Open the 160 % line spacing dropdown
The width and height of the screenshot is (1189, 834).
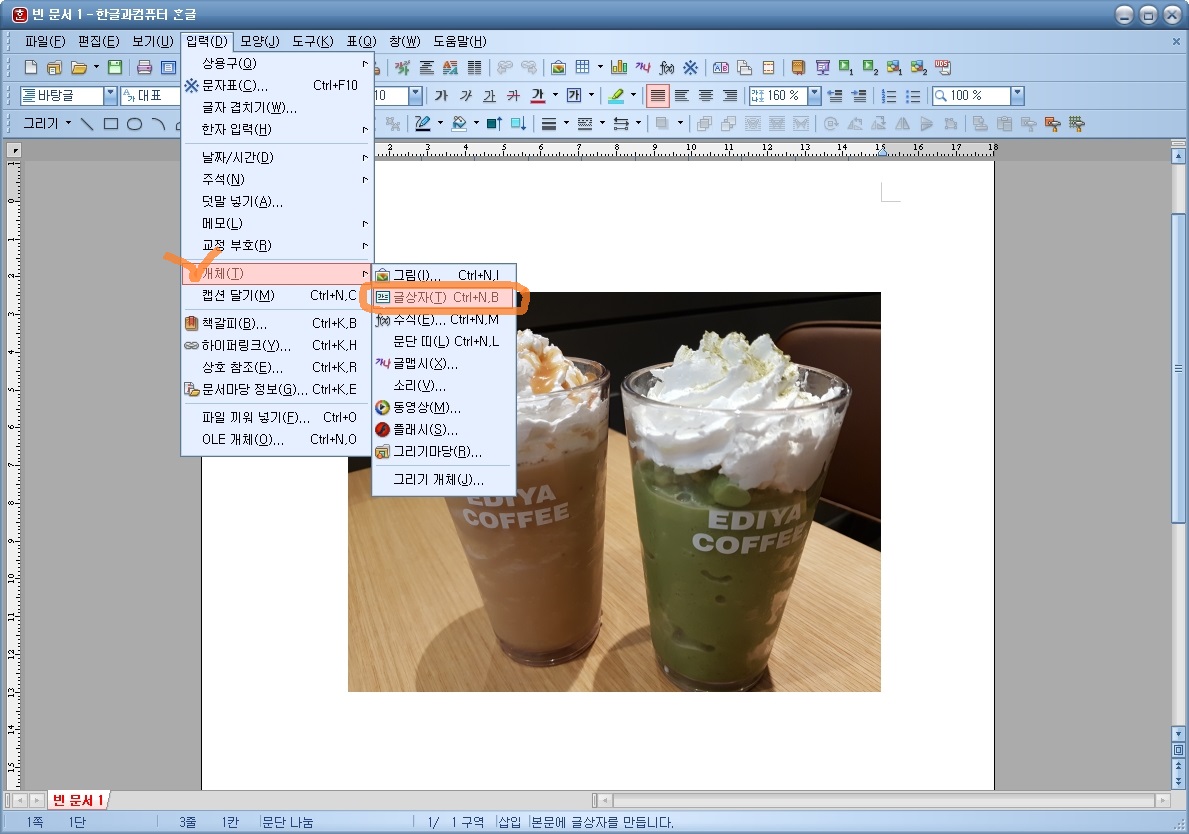[814, 96]
